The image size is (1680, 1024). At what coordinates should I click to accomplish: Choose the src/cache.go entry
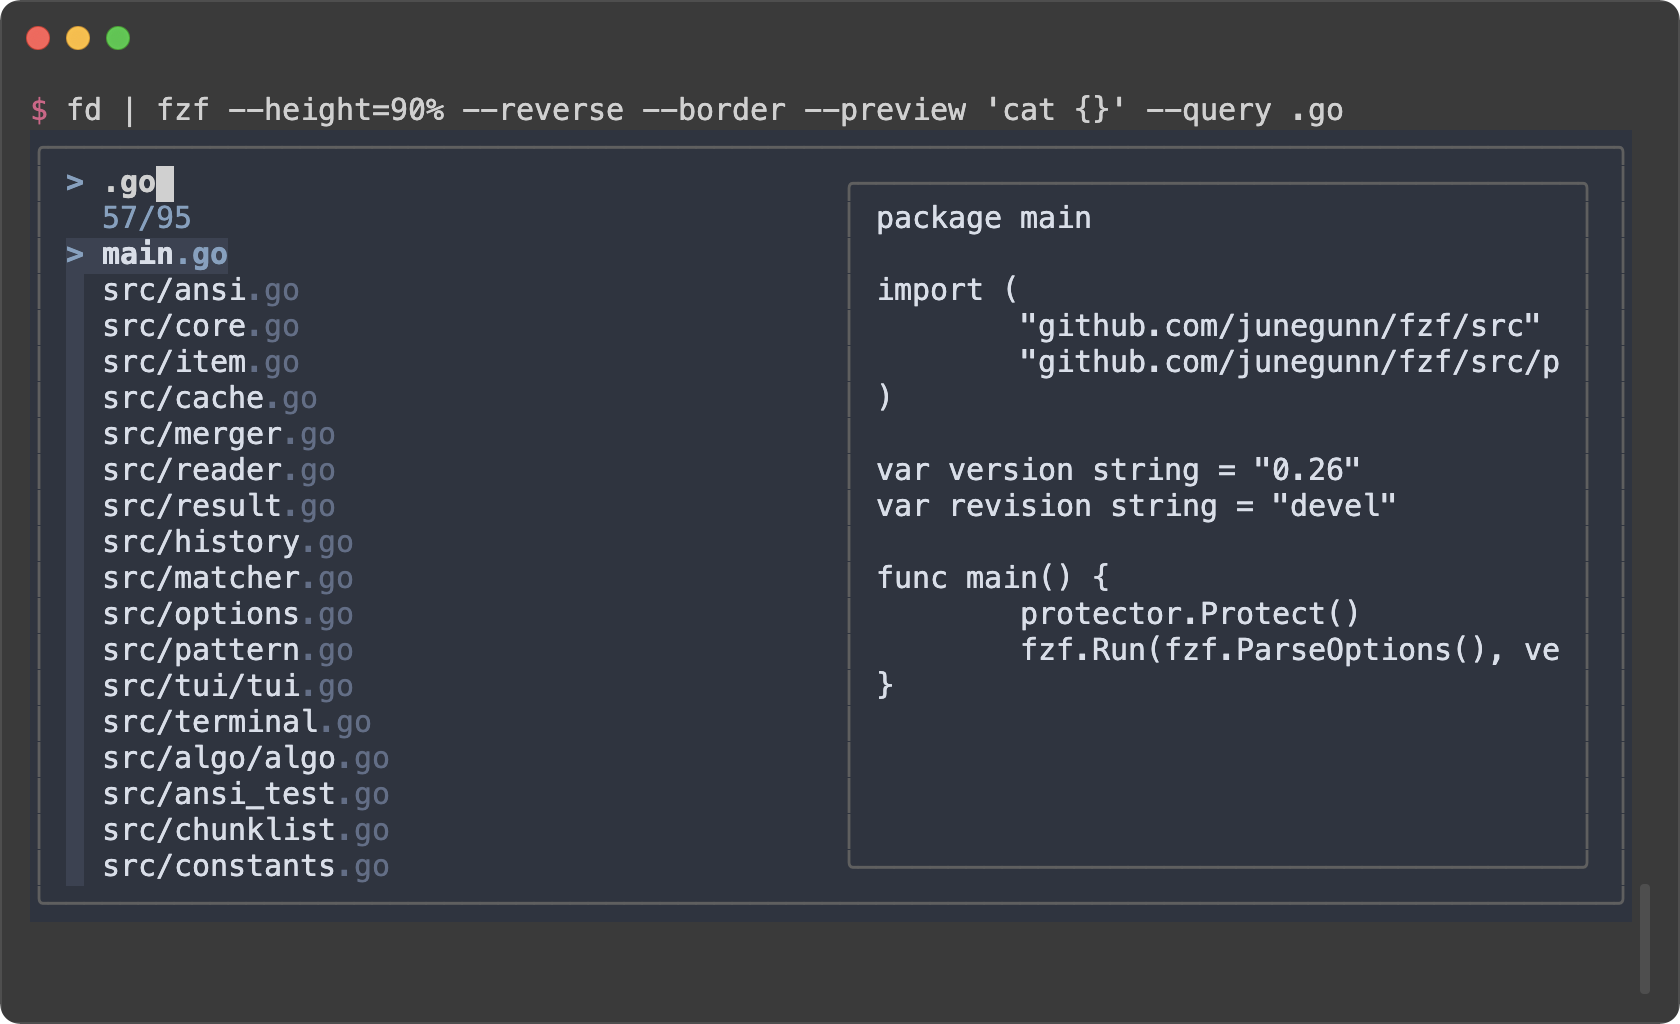click(x=209, y=398)
